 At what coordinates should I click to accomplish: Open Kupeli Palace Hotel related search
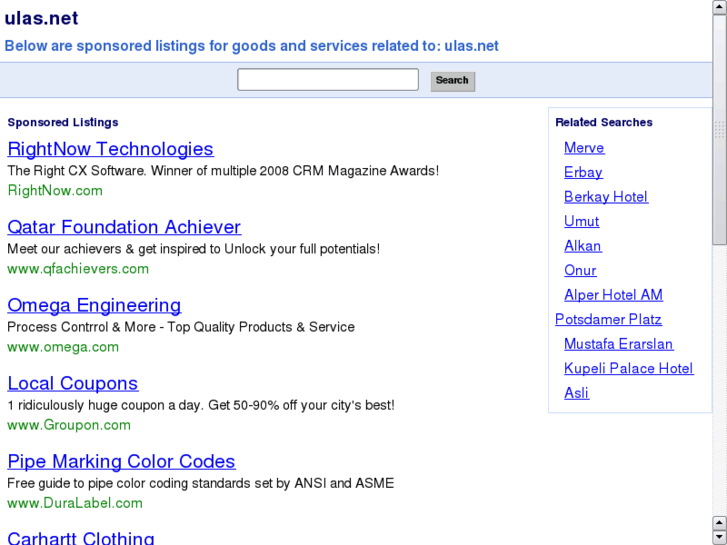(628, 369)
